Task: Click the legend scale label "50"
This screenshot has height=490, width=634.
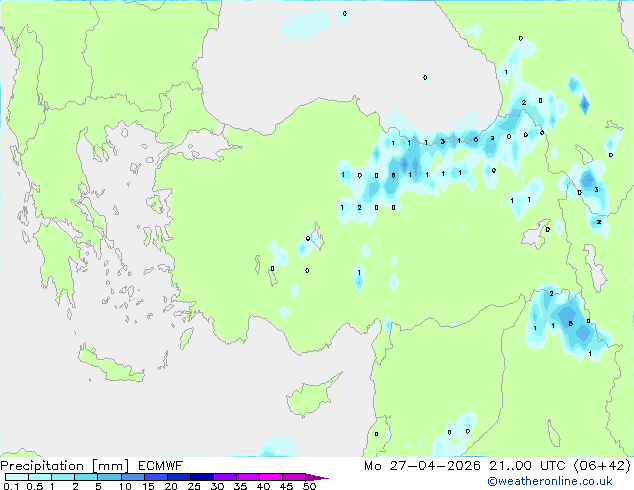Action: [x=310, y=486]
